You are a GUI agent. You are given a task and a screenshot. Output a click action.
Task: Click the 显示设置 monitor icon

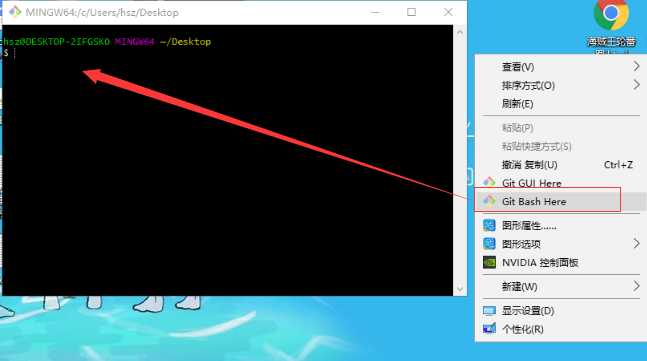pyautogui.click(x=489, y=311)
